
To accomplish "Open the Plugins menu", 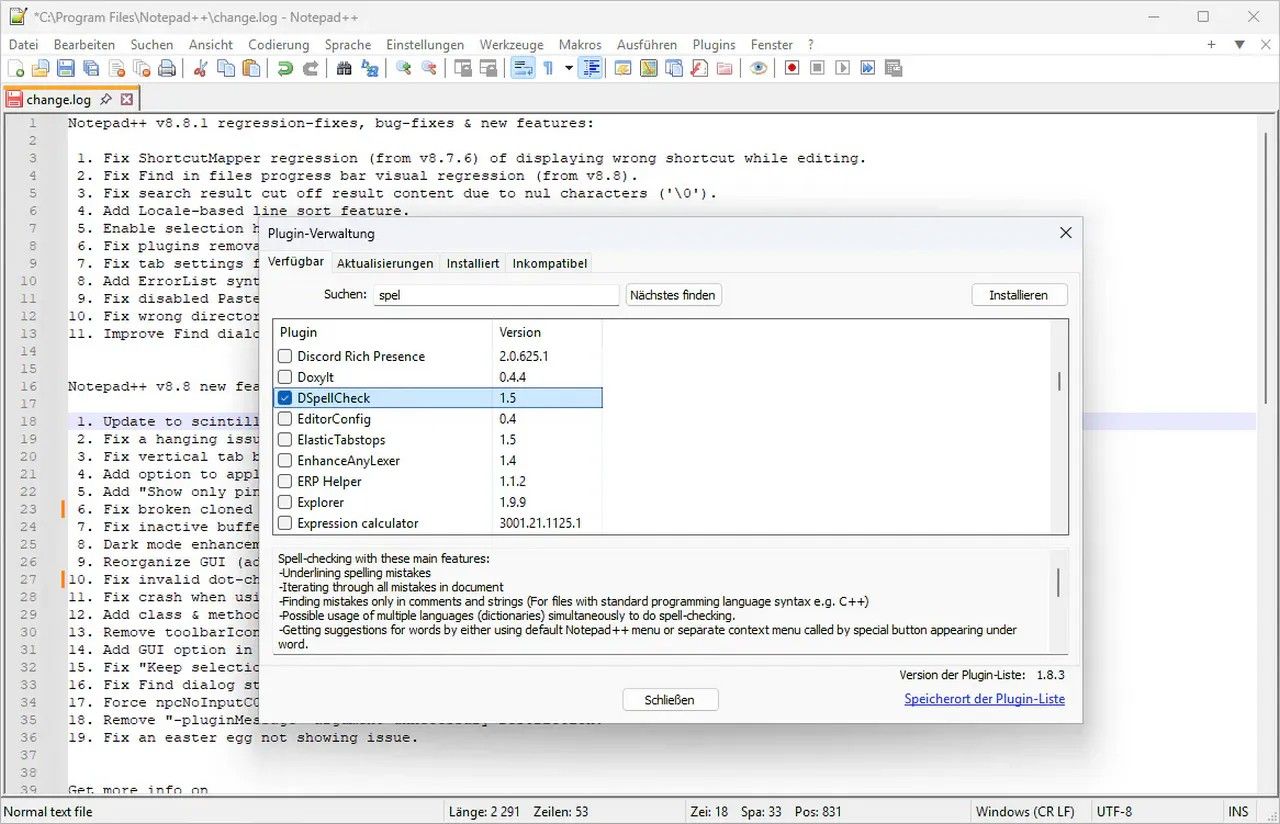I will coord(713,45).
